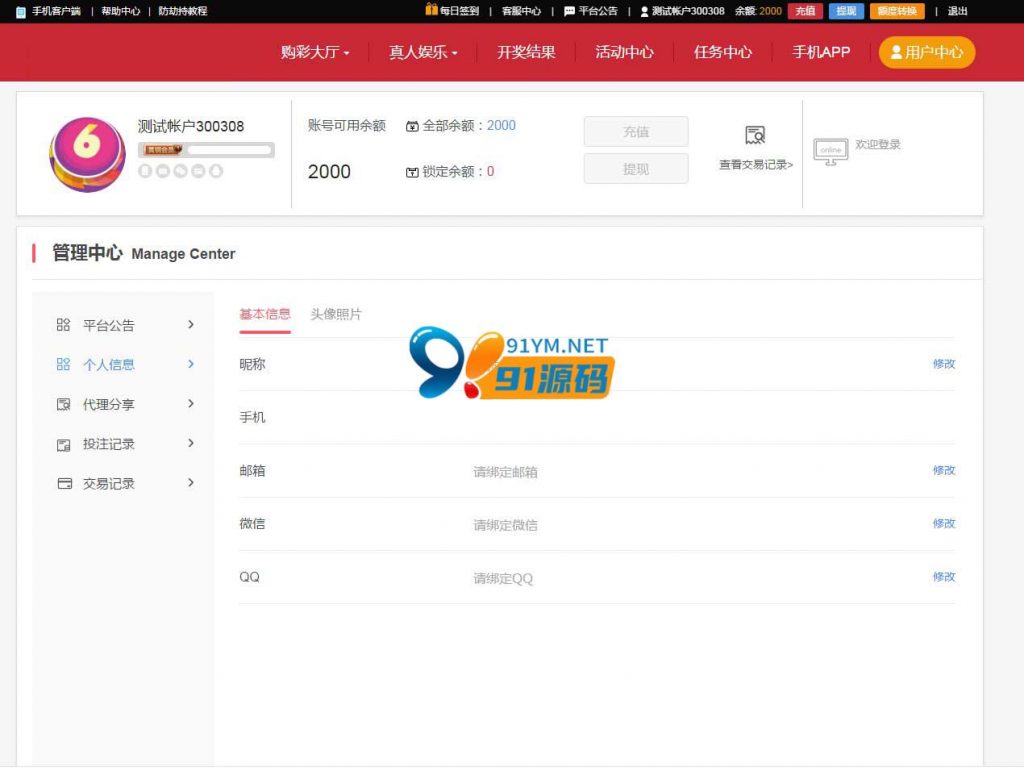The width and height of the screenshot is (1024, 771).
Task: Click the online monitor icon
Action: (830, 151)
